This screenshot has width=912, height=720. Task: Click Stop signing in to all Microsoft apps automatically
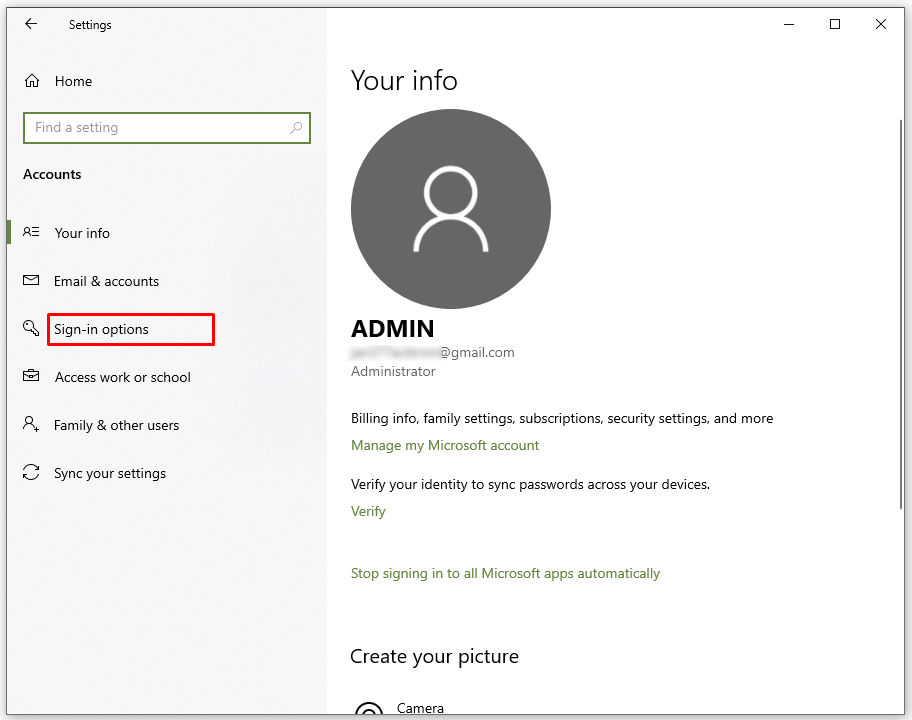pyautogui.click(x=505, y=573)
